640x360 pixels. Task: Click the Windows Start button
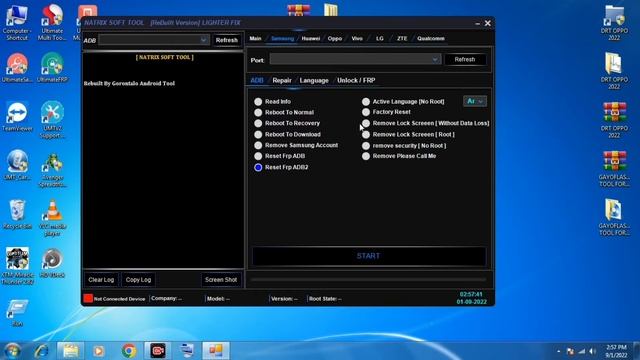click(12, 351)
